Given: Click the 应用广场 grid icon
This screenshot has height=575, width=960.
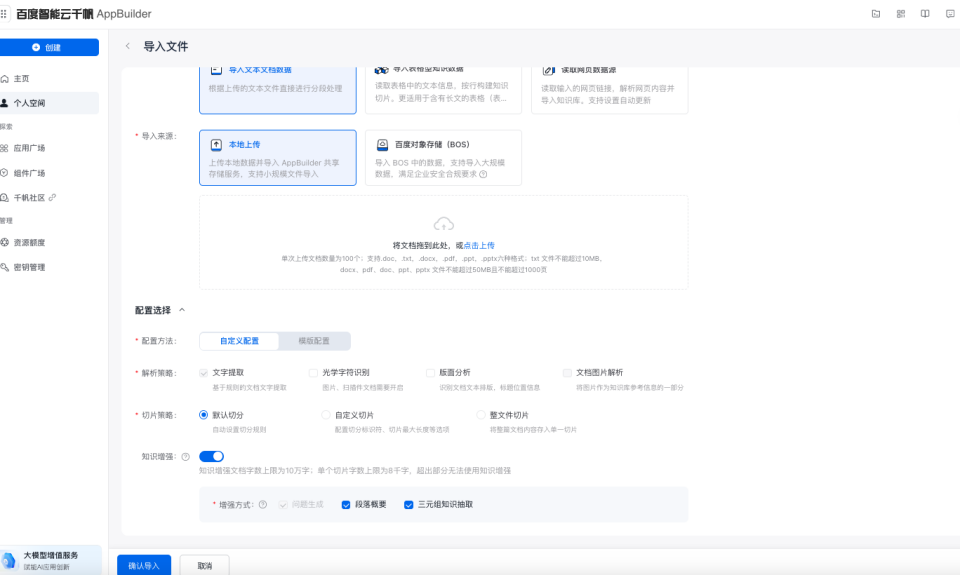Looking at the screenshot, I should coord(4,148).
